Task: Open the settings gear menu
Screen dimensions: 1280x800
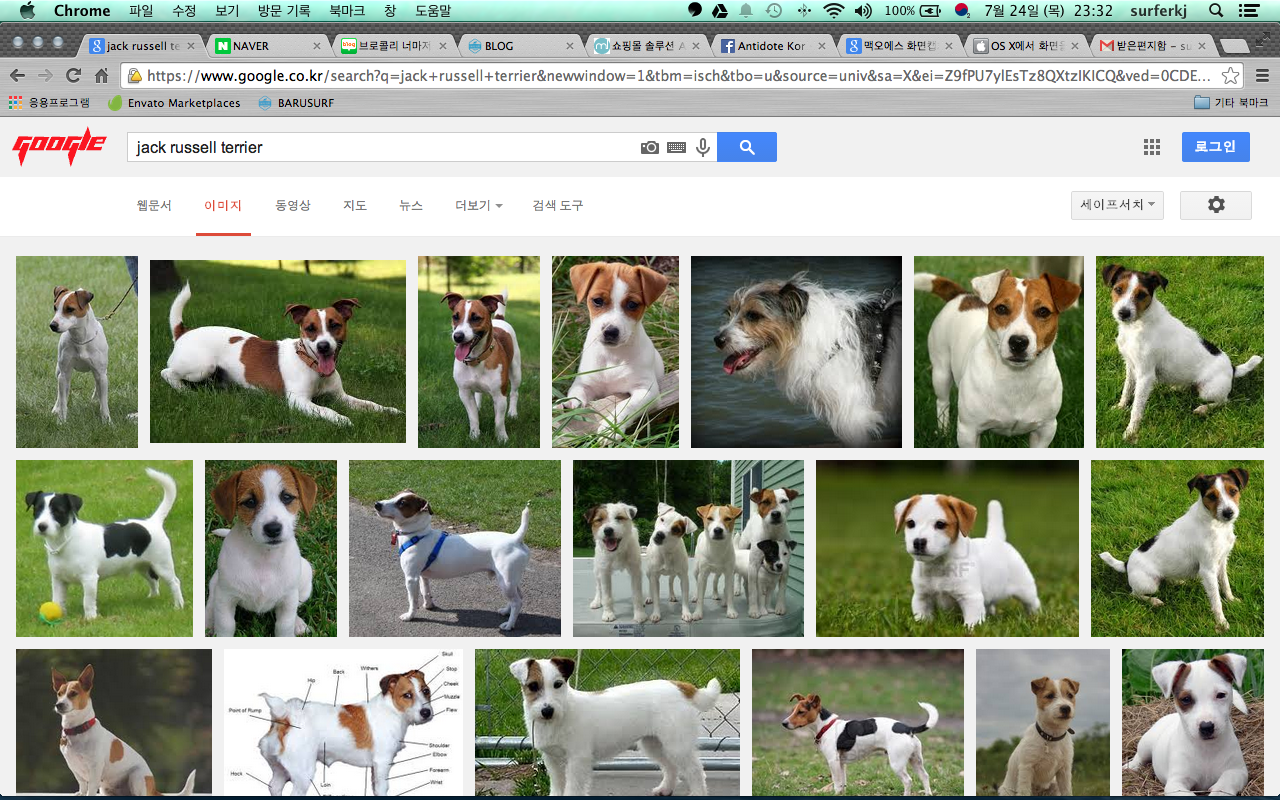Action: (x=1215, y=205)
